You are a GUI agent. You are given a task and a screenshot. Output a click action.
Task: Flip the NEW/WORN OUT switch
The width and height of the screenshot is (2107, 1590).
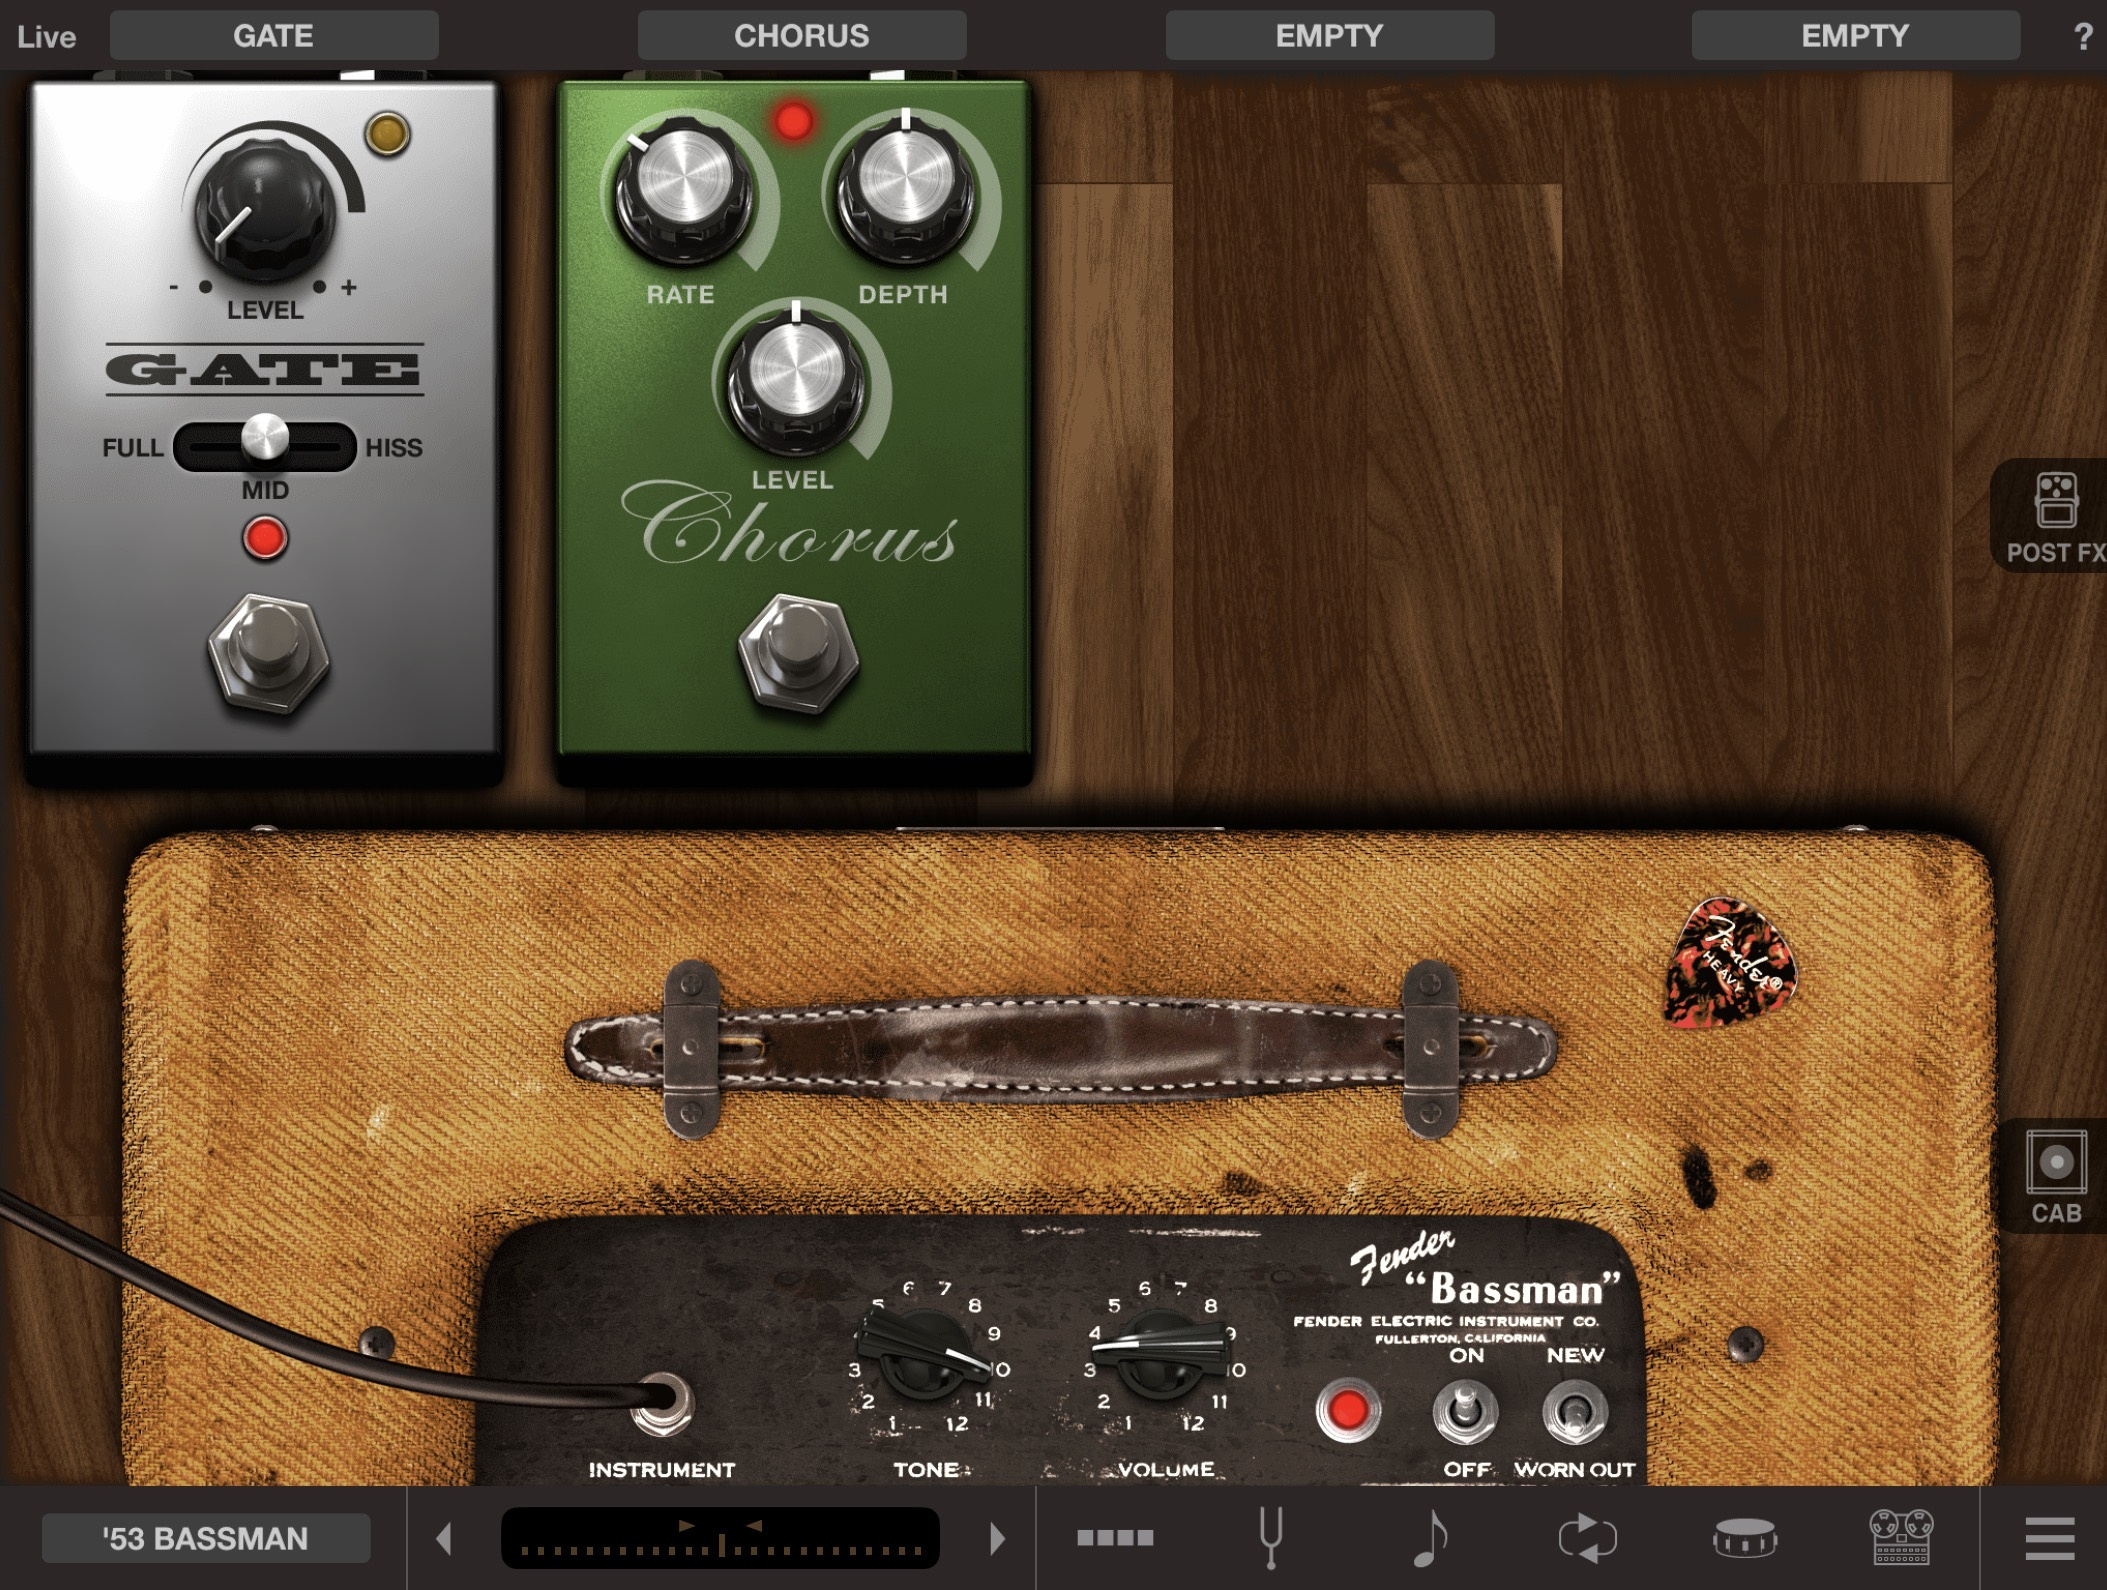click(1575, 1410)
